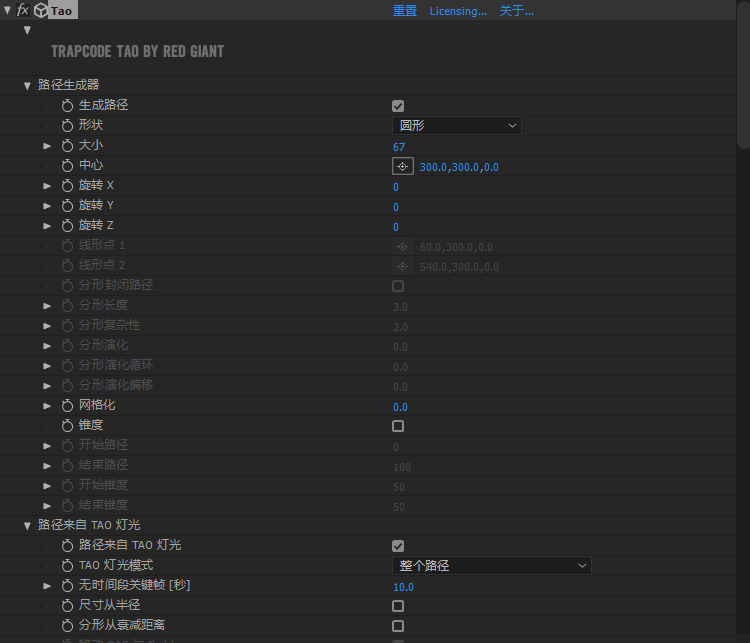
Task: Click the 重置 reset link
Action: [405, 11]
